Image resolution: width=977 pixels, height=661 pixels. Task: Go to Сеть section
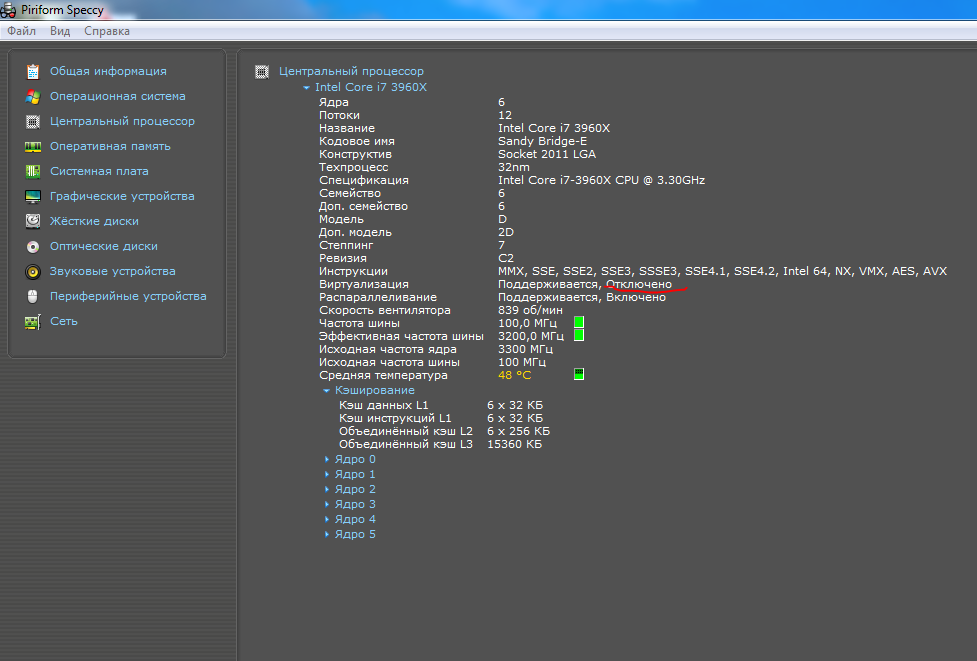(64, 321)
